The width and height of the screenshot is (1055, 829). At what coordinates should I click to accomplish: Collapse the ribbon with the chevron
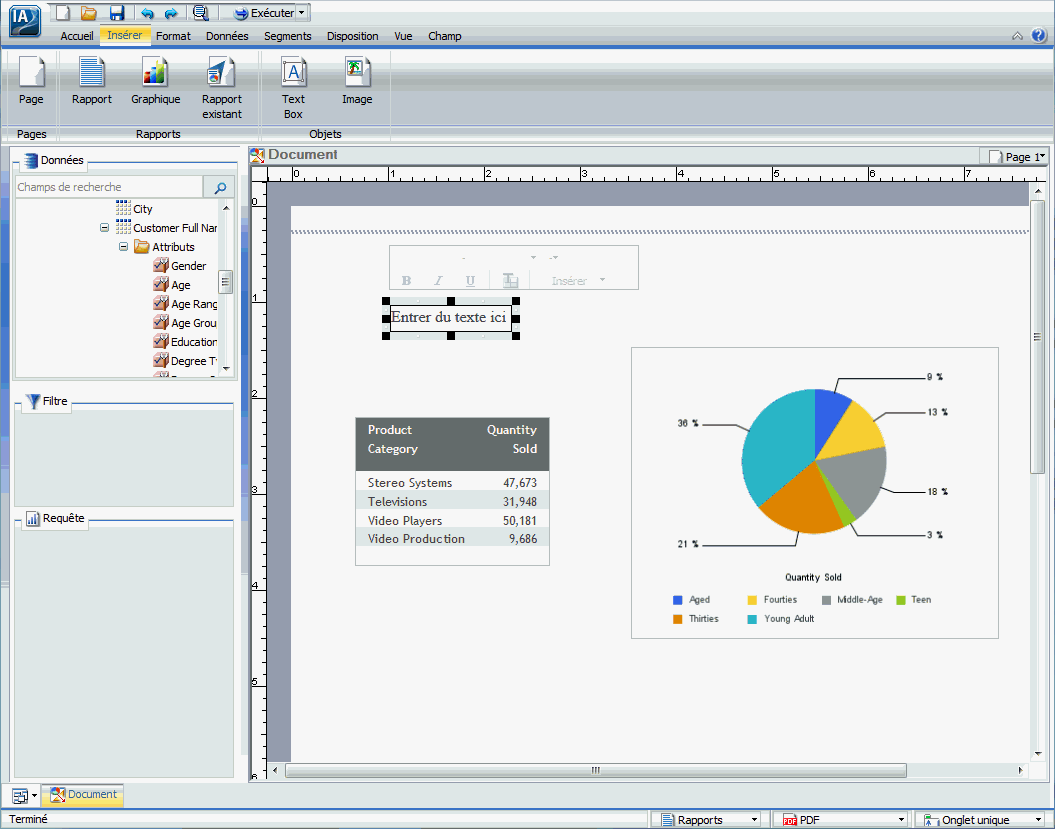click(1017, 36)
